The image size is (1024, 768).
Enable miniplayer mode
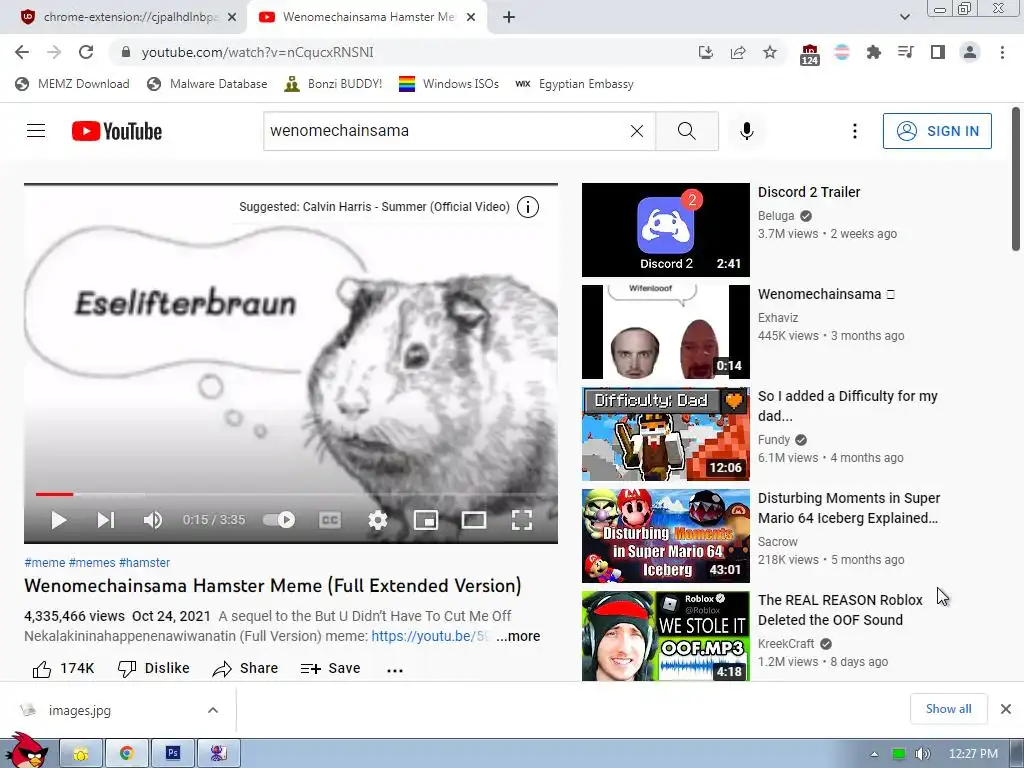coord(426,520)
